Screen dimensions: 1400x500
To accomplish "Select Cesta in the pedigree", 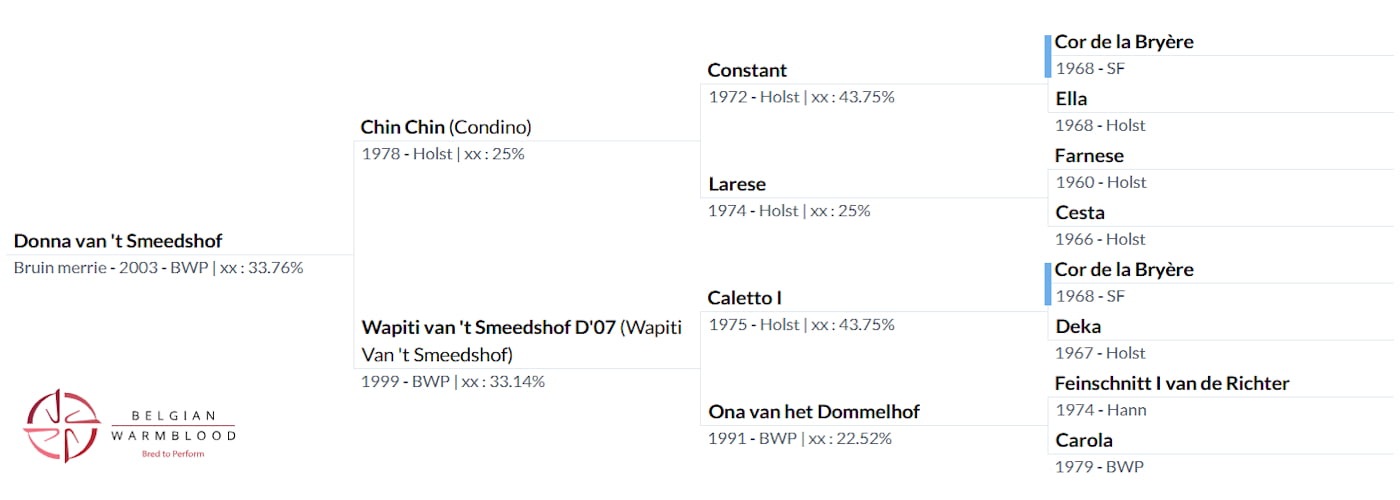I will click(x=1079, y=213).
